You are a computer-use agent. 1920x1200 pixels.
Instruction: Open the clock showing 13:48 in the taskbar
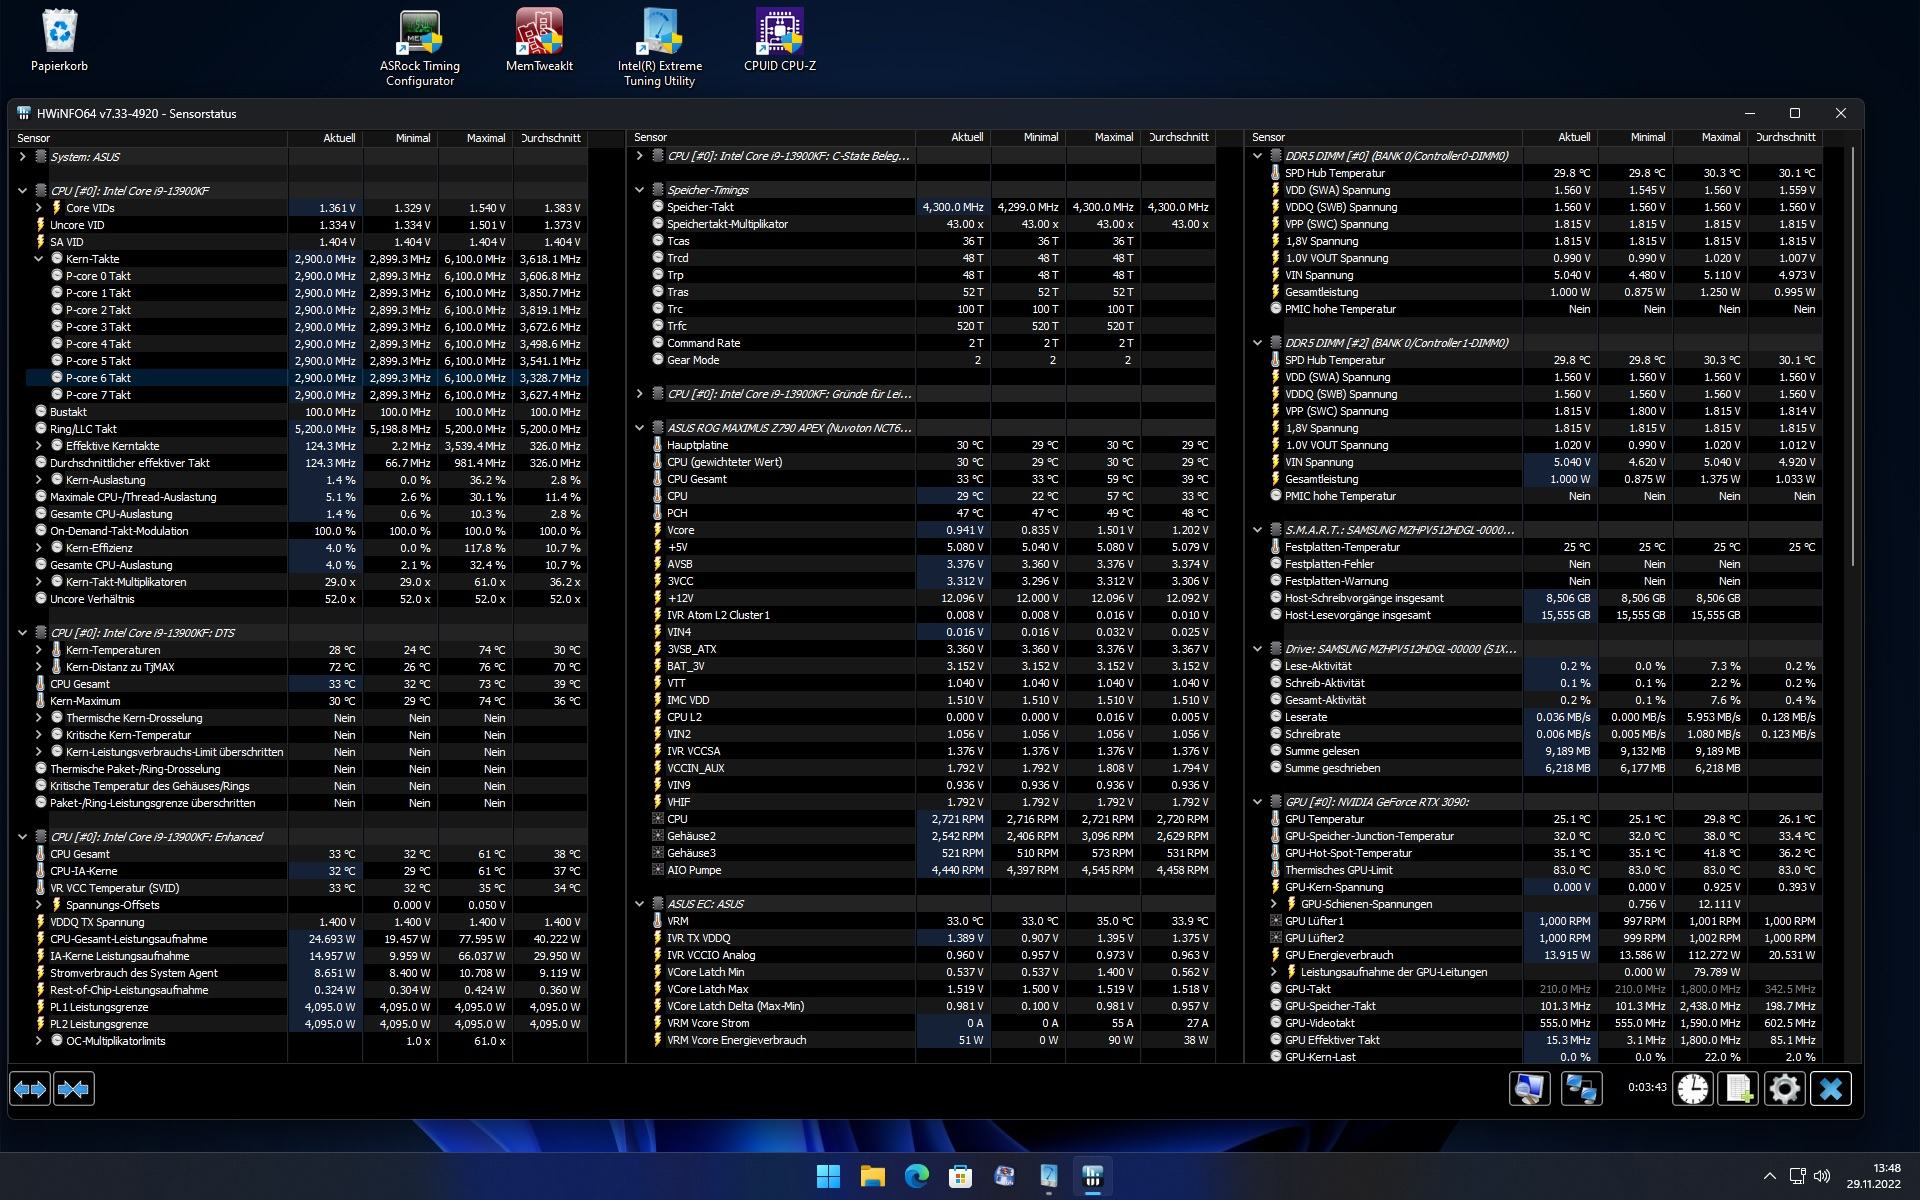1873,1176
